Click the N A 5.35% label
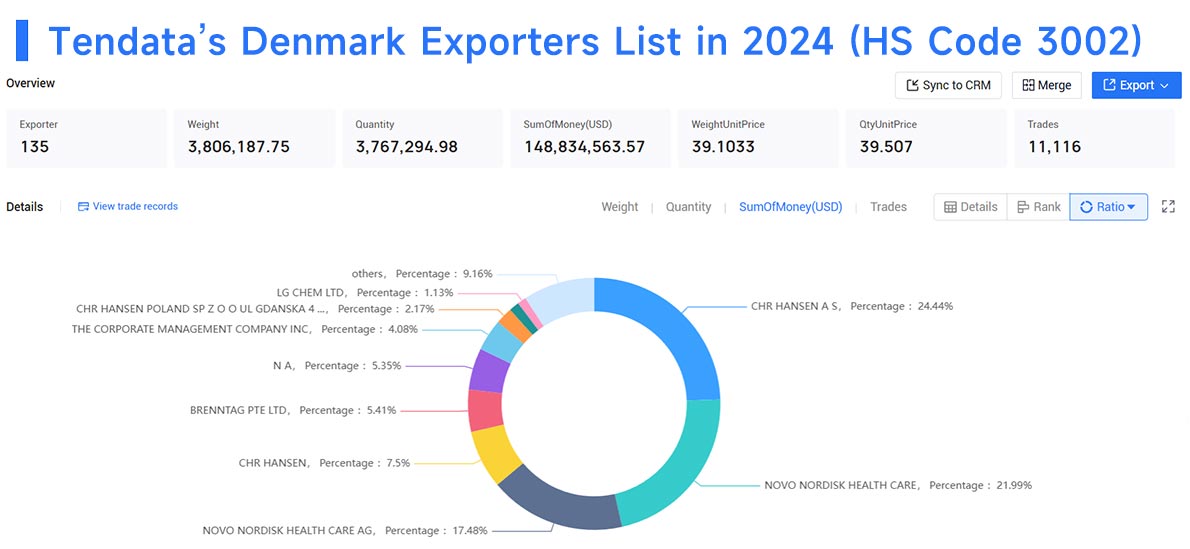The width and height of the screenshot is (1190, 549). [x=336, y=366]
